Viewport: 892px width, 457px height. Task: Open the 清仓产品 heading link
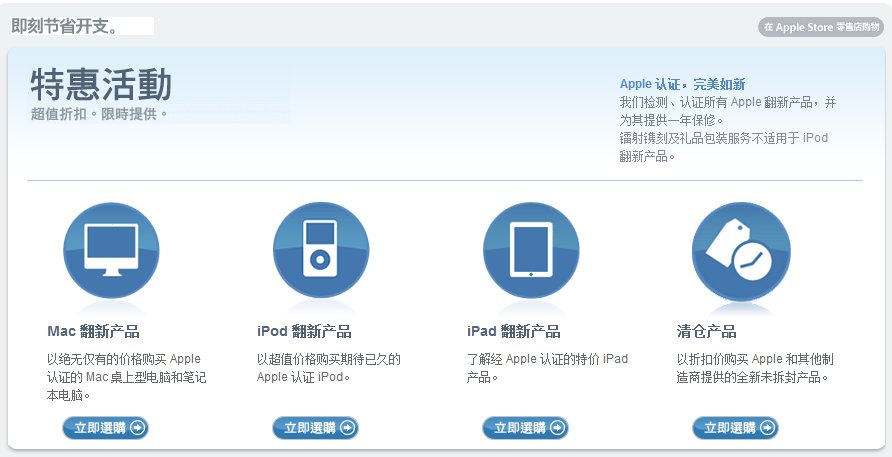[x=707, y=331]
